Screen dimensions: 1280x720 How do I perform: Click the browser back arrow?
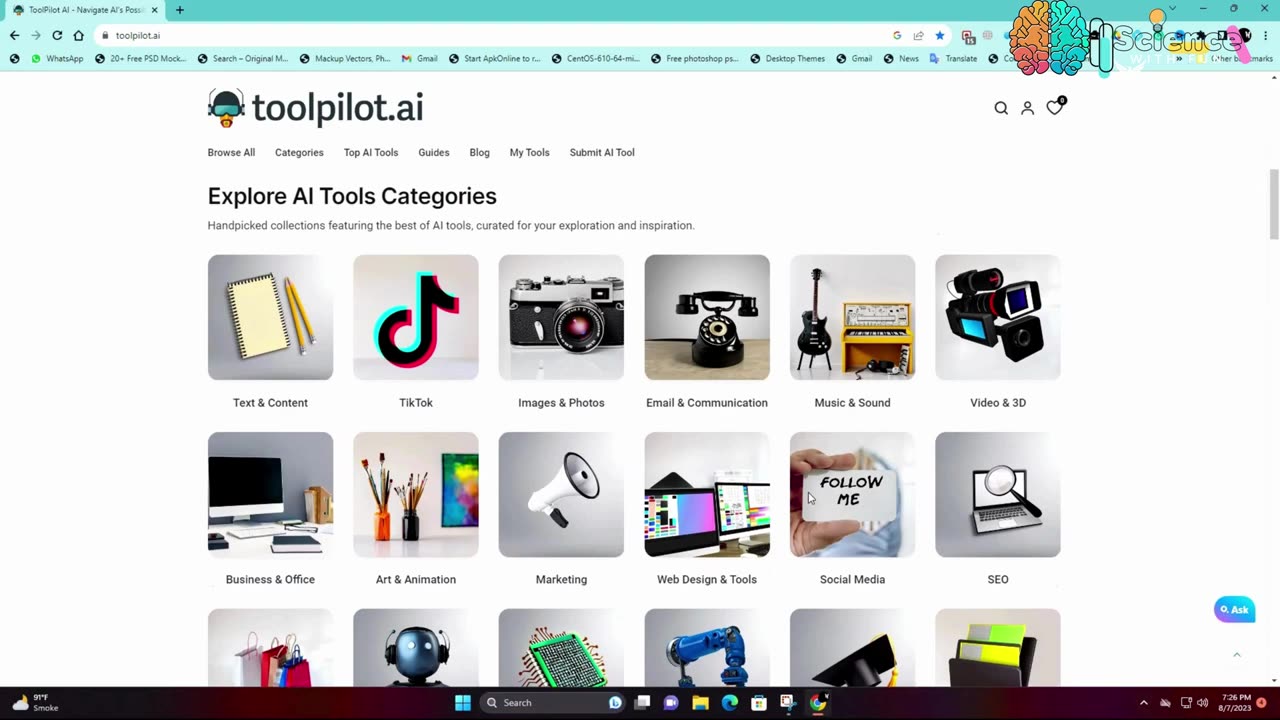point(14,35)
